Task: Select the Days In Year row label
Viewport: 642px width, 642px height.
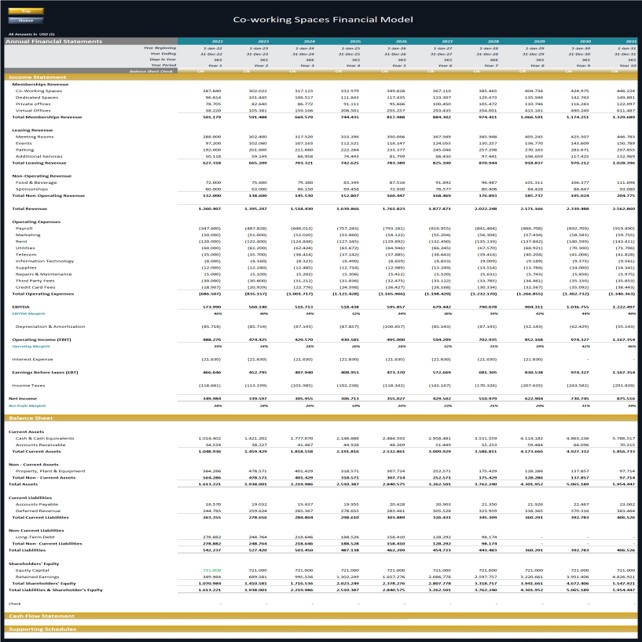Action: (163, 59)
